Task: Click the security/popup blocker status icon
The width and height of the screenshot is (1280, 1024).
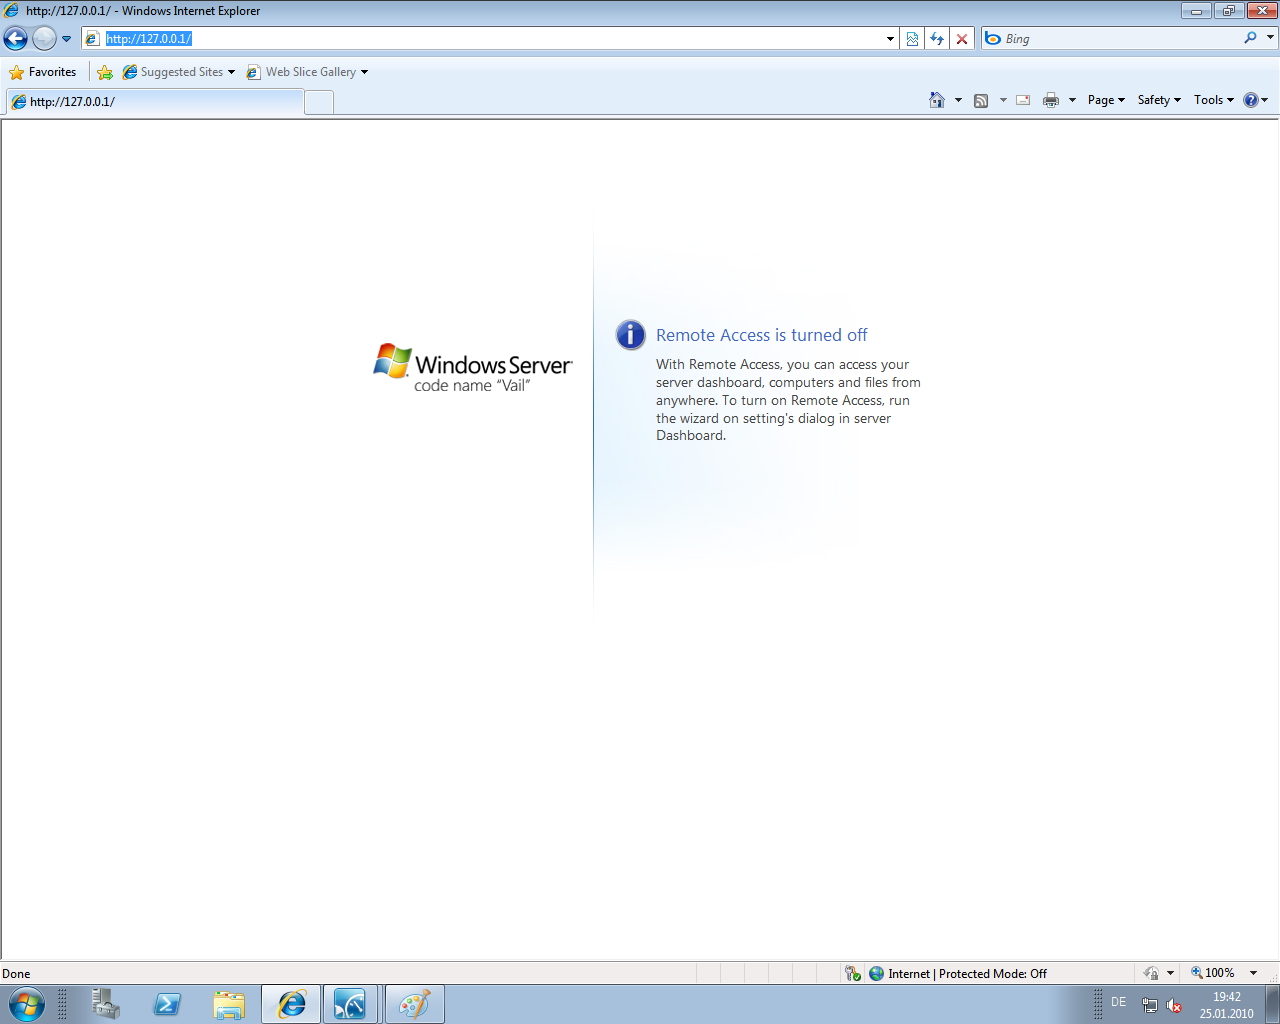Action: 853,973
